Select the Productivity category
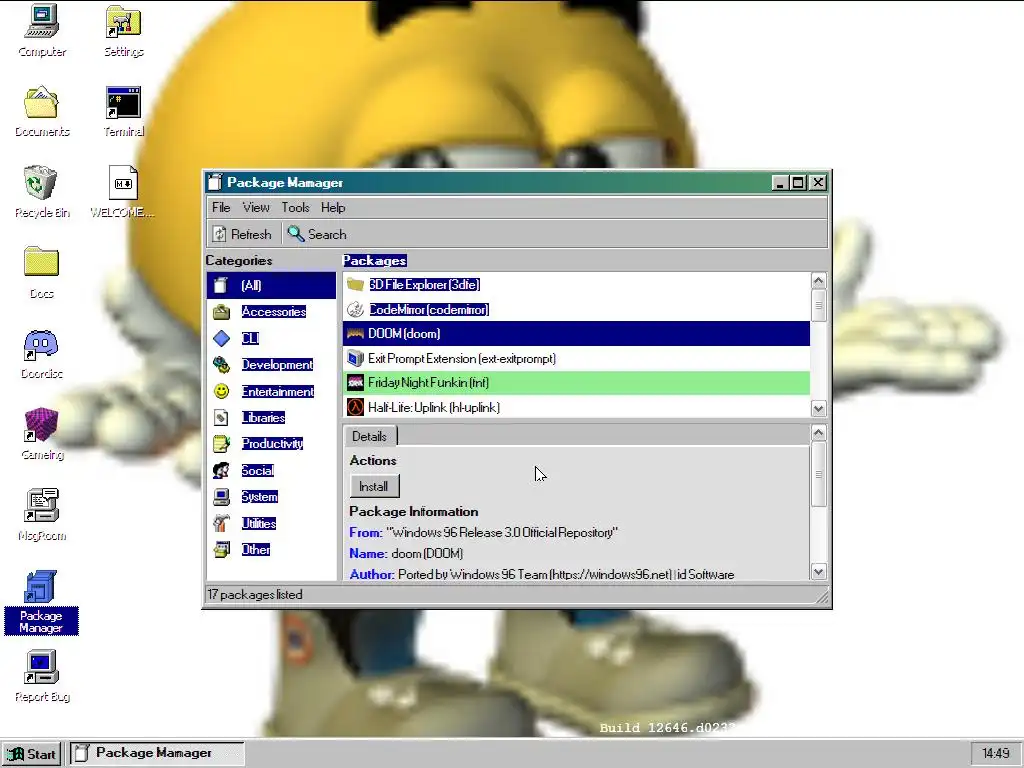Screen dimensions: 1024x768 click(x=272, y=443)
